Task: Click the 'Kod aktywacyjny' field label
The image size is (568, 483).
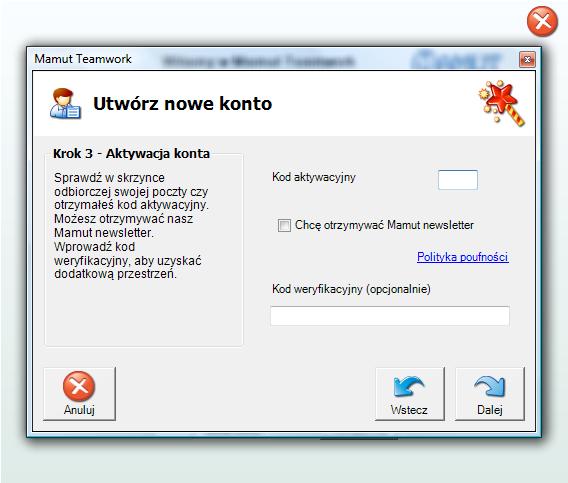Action: pyautogui.click(x=314, y=177)
